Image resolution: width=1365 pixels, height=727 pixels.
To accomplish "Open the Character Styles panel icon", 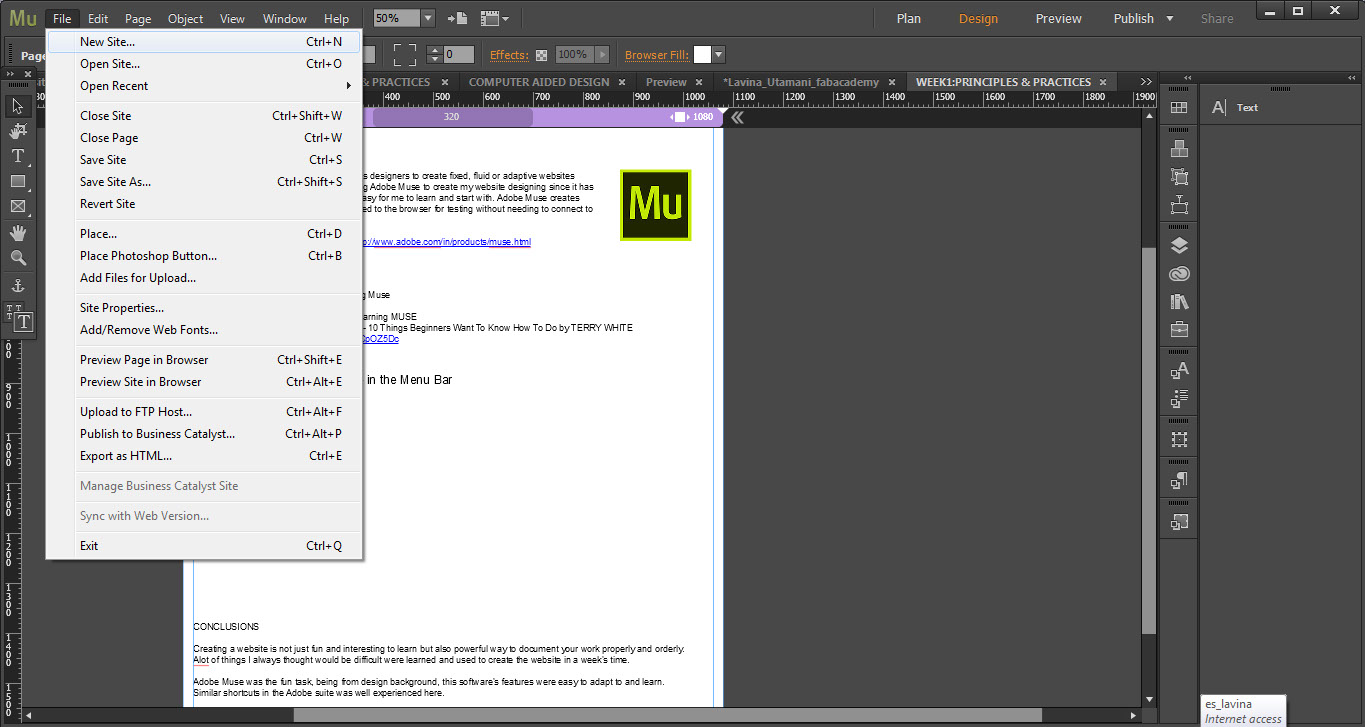I will tap(1179, 370).
